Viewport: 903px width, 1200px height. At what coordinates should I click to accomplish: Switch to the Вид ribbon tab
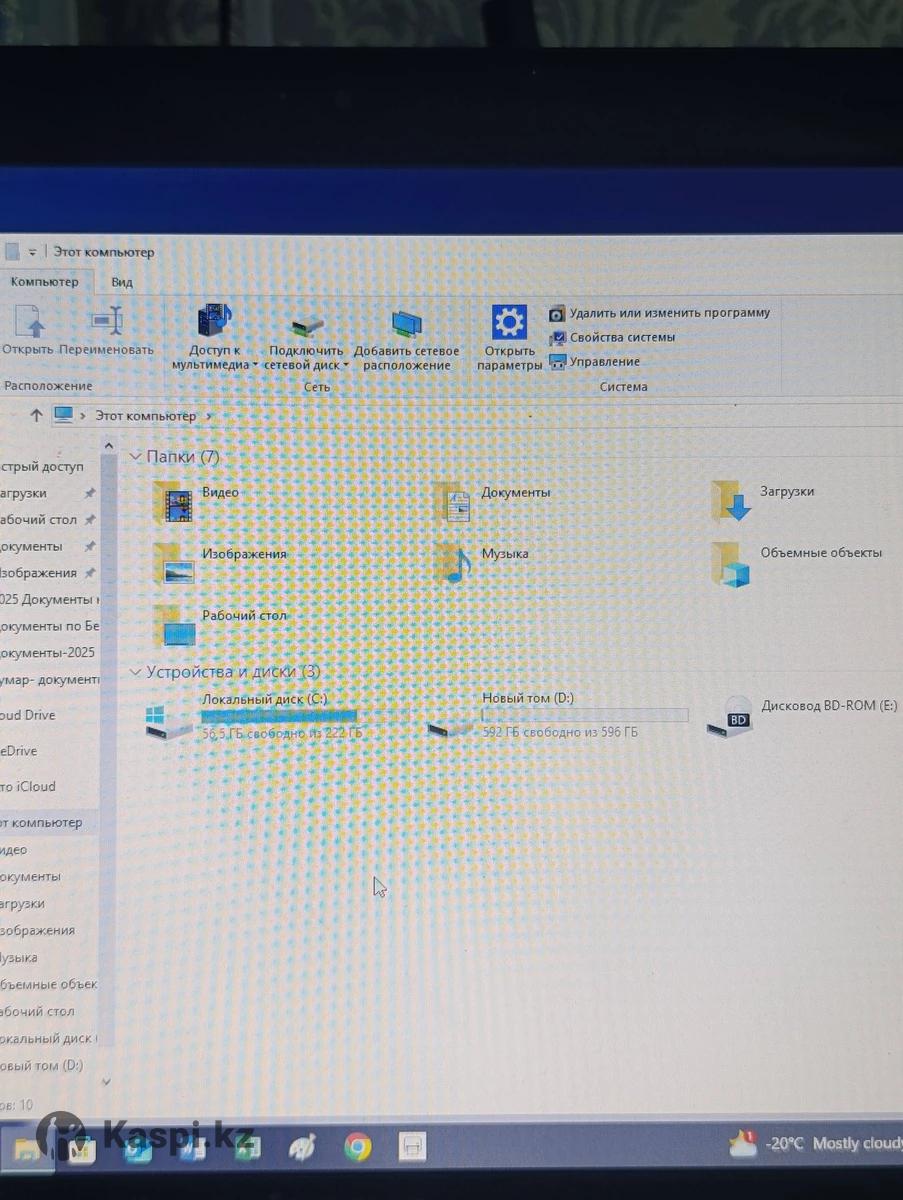coord(122,282)
